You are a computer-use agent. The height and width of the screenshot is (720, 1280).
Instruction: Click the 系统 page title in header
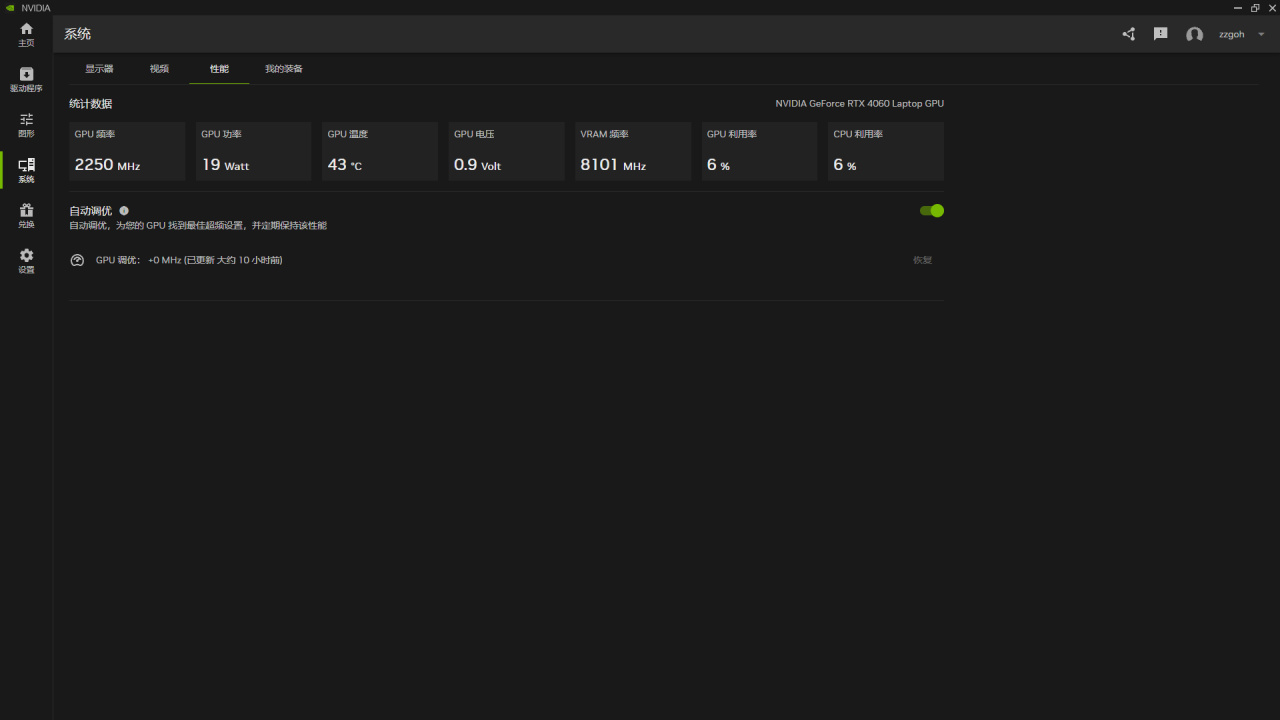[77, 34]
